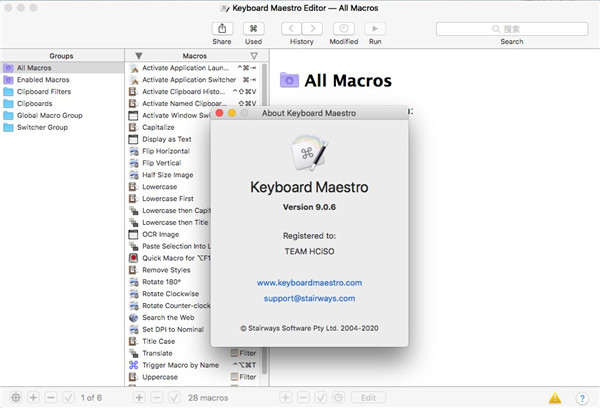
Task: Click the Keyboard Maestro app icon in About
Action: click(x=309, y=153)
